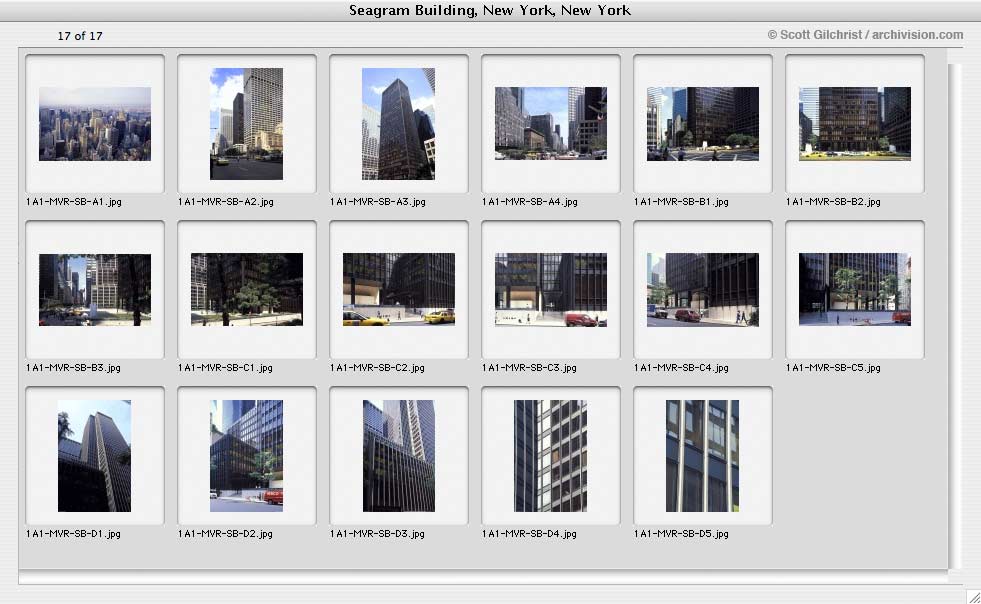The width and height of the screenshot is (981, 604).
Task: Click the filename label 1A1-MVR-SB-B2.jpg
Action: tap(833, 202)
